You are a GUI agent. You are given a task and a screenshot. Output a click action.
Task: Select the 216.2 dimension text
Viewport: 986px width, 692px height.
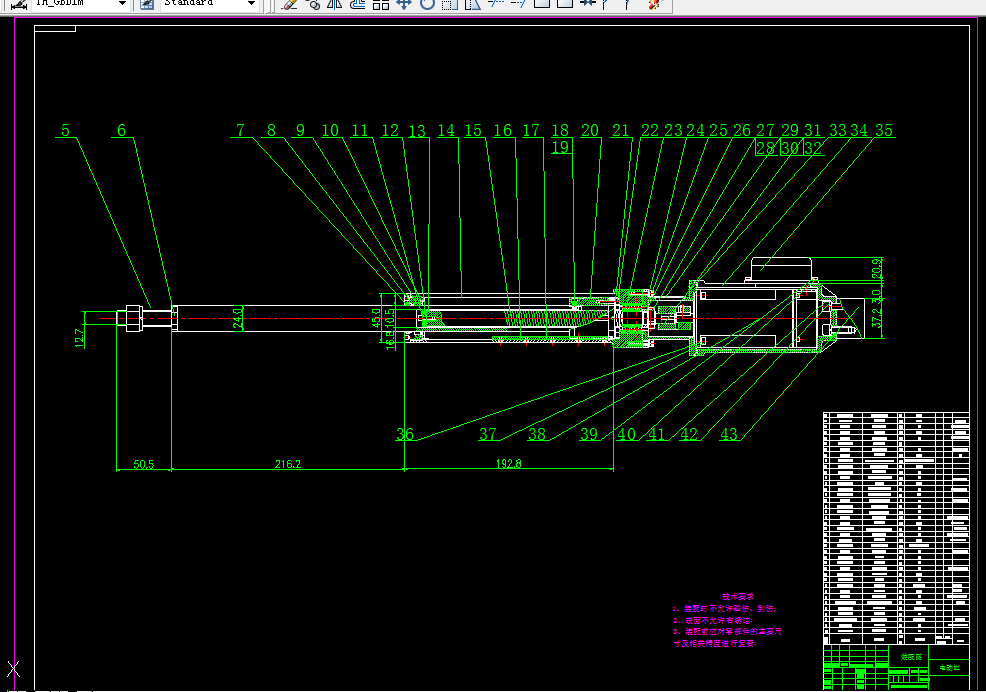click(288, 464)
